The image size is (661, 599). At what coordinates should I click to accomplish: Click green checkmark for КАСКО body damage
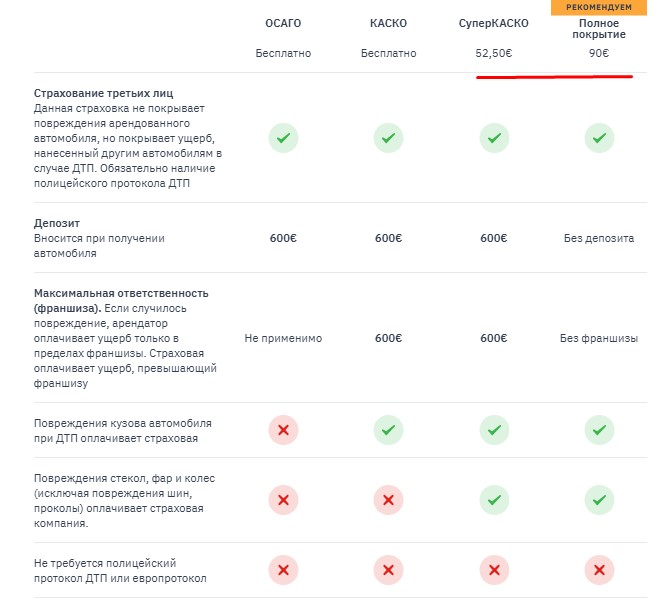coord(388,430)
